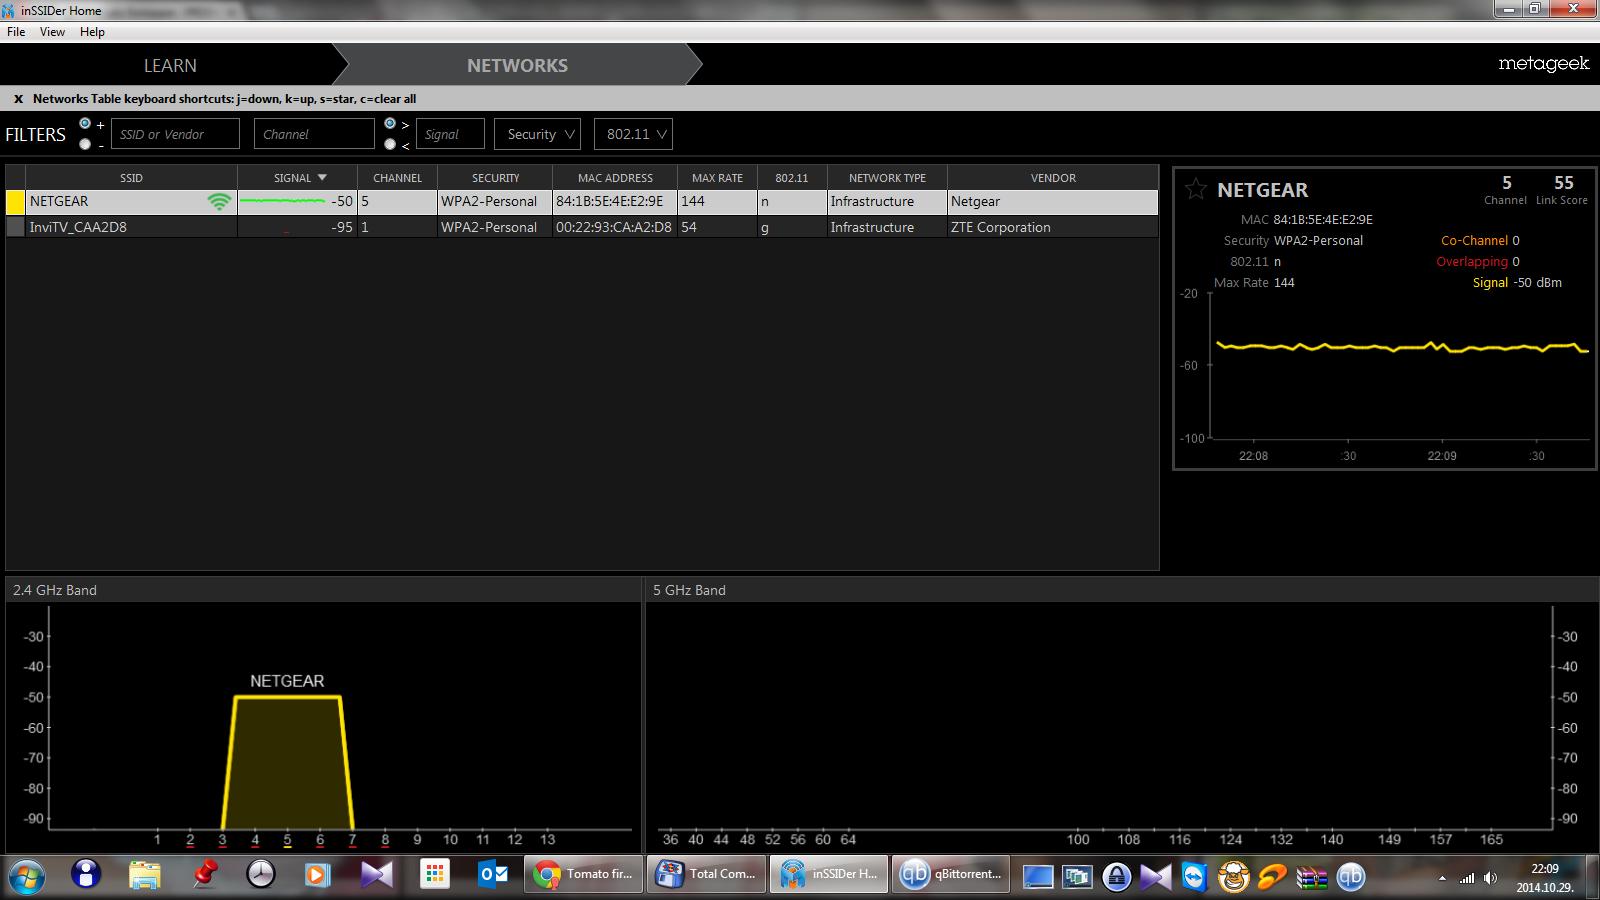Click the Signal filter field
The height and width of the screenshot is (900, 1600).
point(450,134)
